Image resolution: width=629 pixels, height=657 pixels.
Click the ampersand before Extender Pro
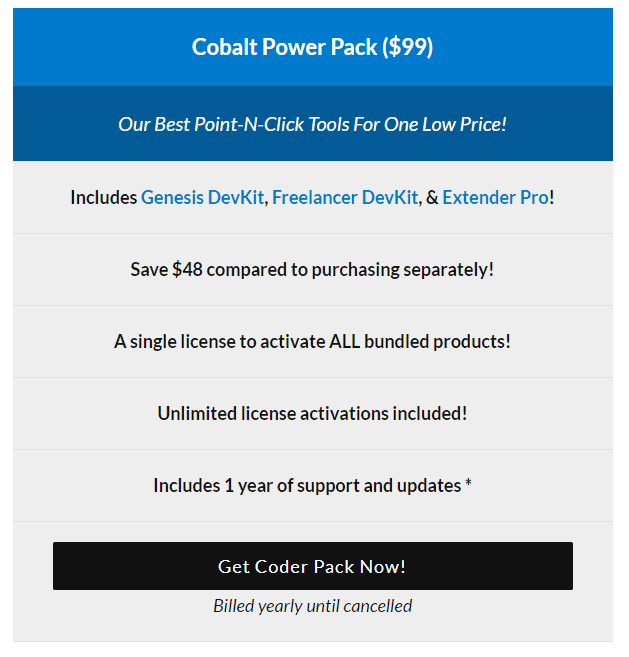pos(432,198)
